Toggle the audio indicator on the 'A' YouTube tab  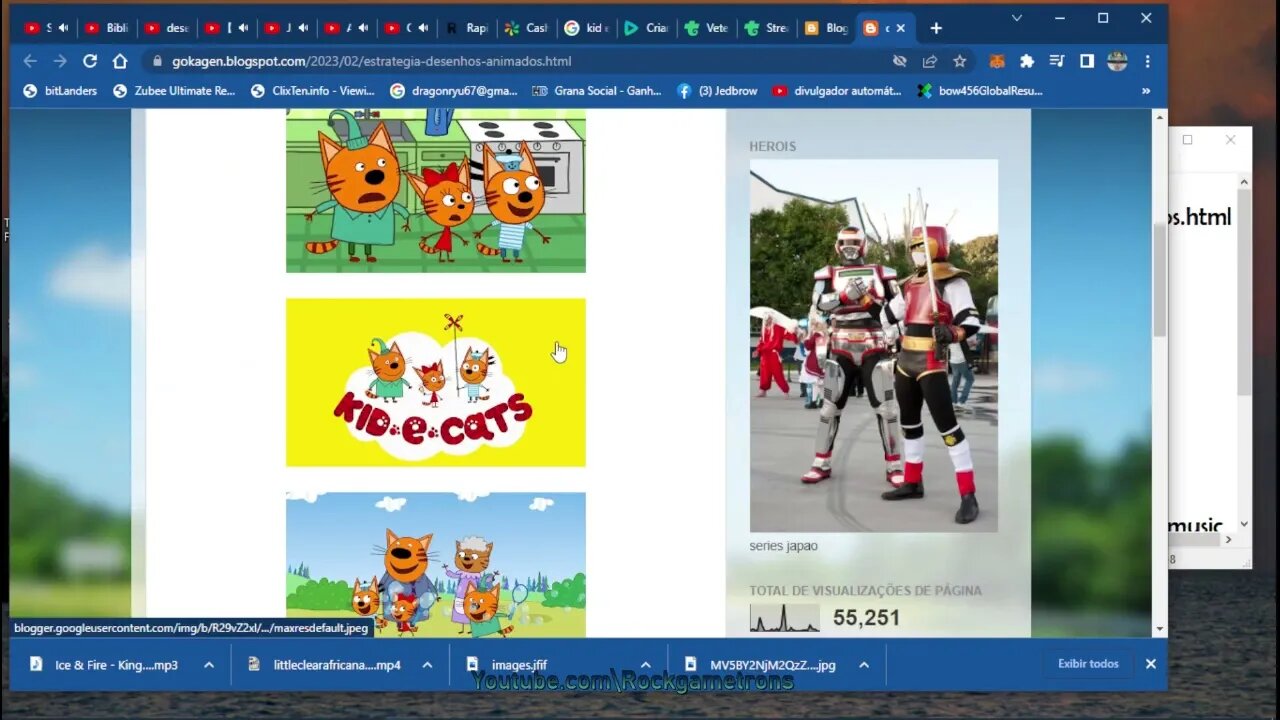pyautogui.click(x=362, y=28)
